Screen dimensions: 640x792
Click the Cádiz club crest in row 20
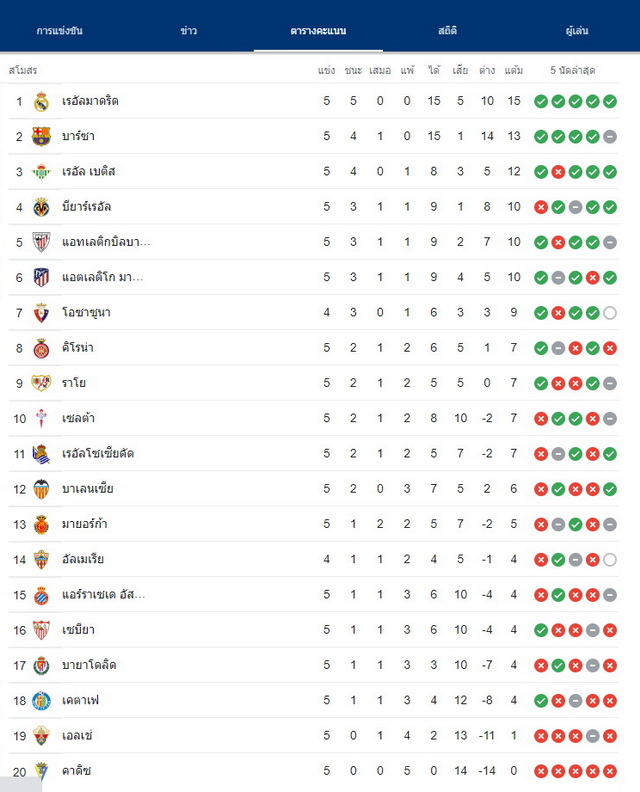click(x=41, y=771)
